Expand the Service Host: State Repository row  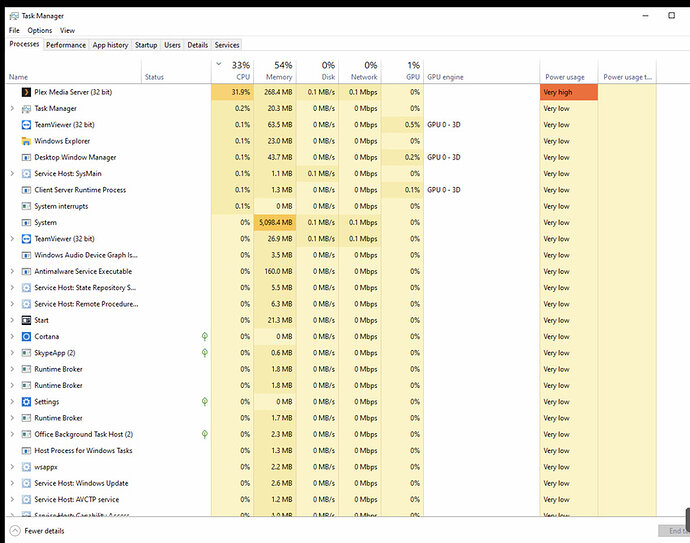pos(12,287)
